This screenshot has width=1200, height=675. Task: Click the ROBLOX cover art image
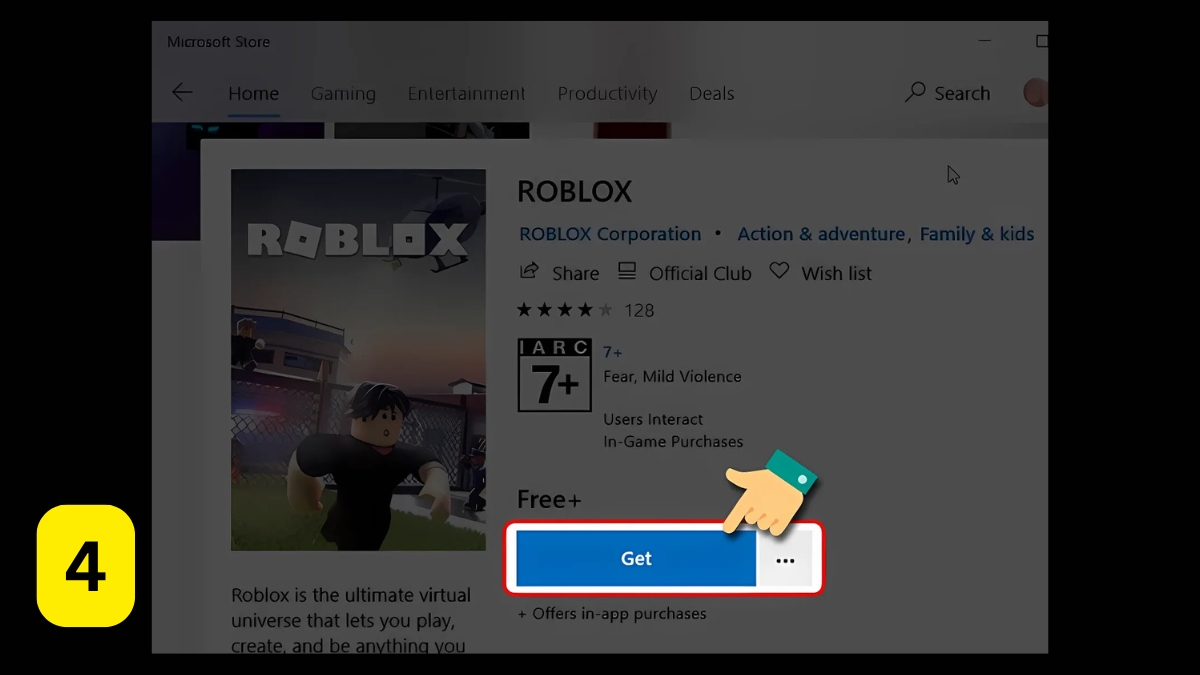[358, 360]
